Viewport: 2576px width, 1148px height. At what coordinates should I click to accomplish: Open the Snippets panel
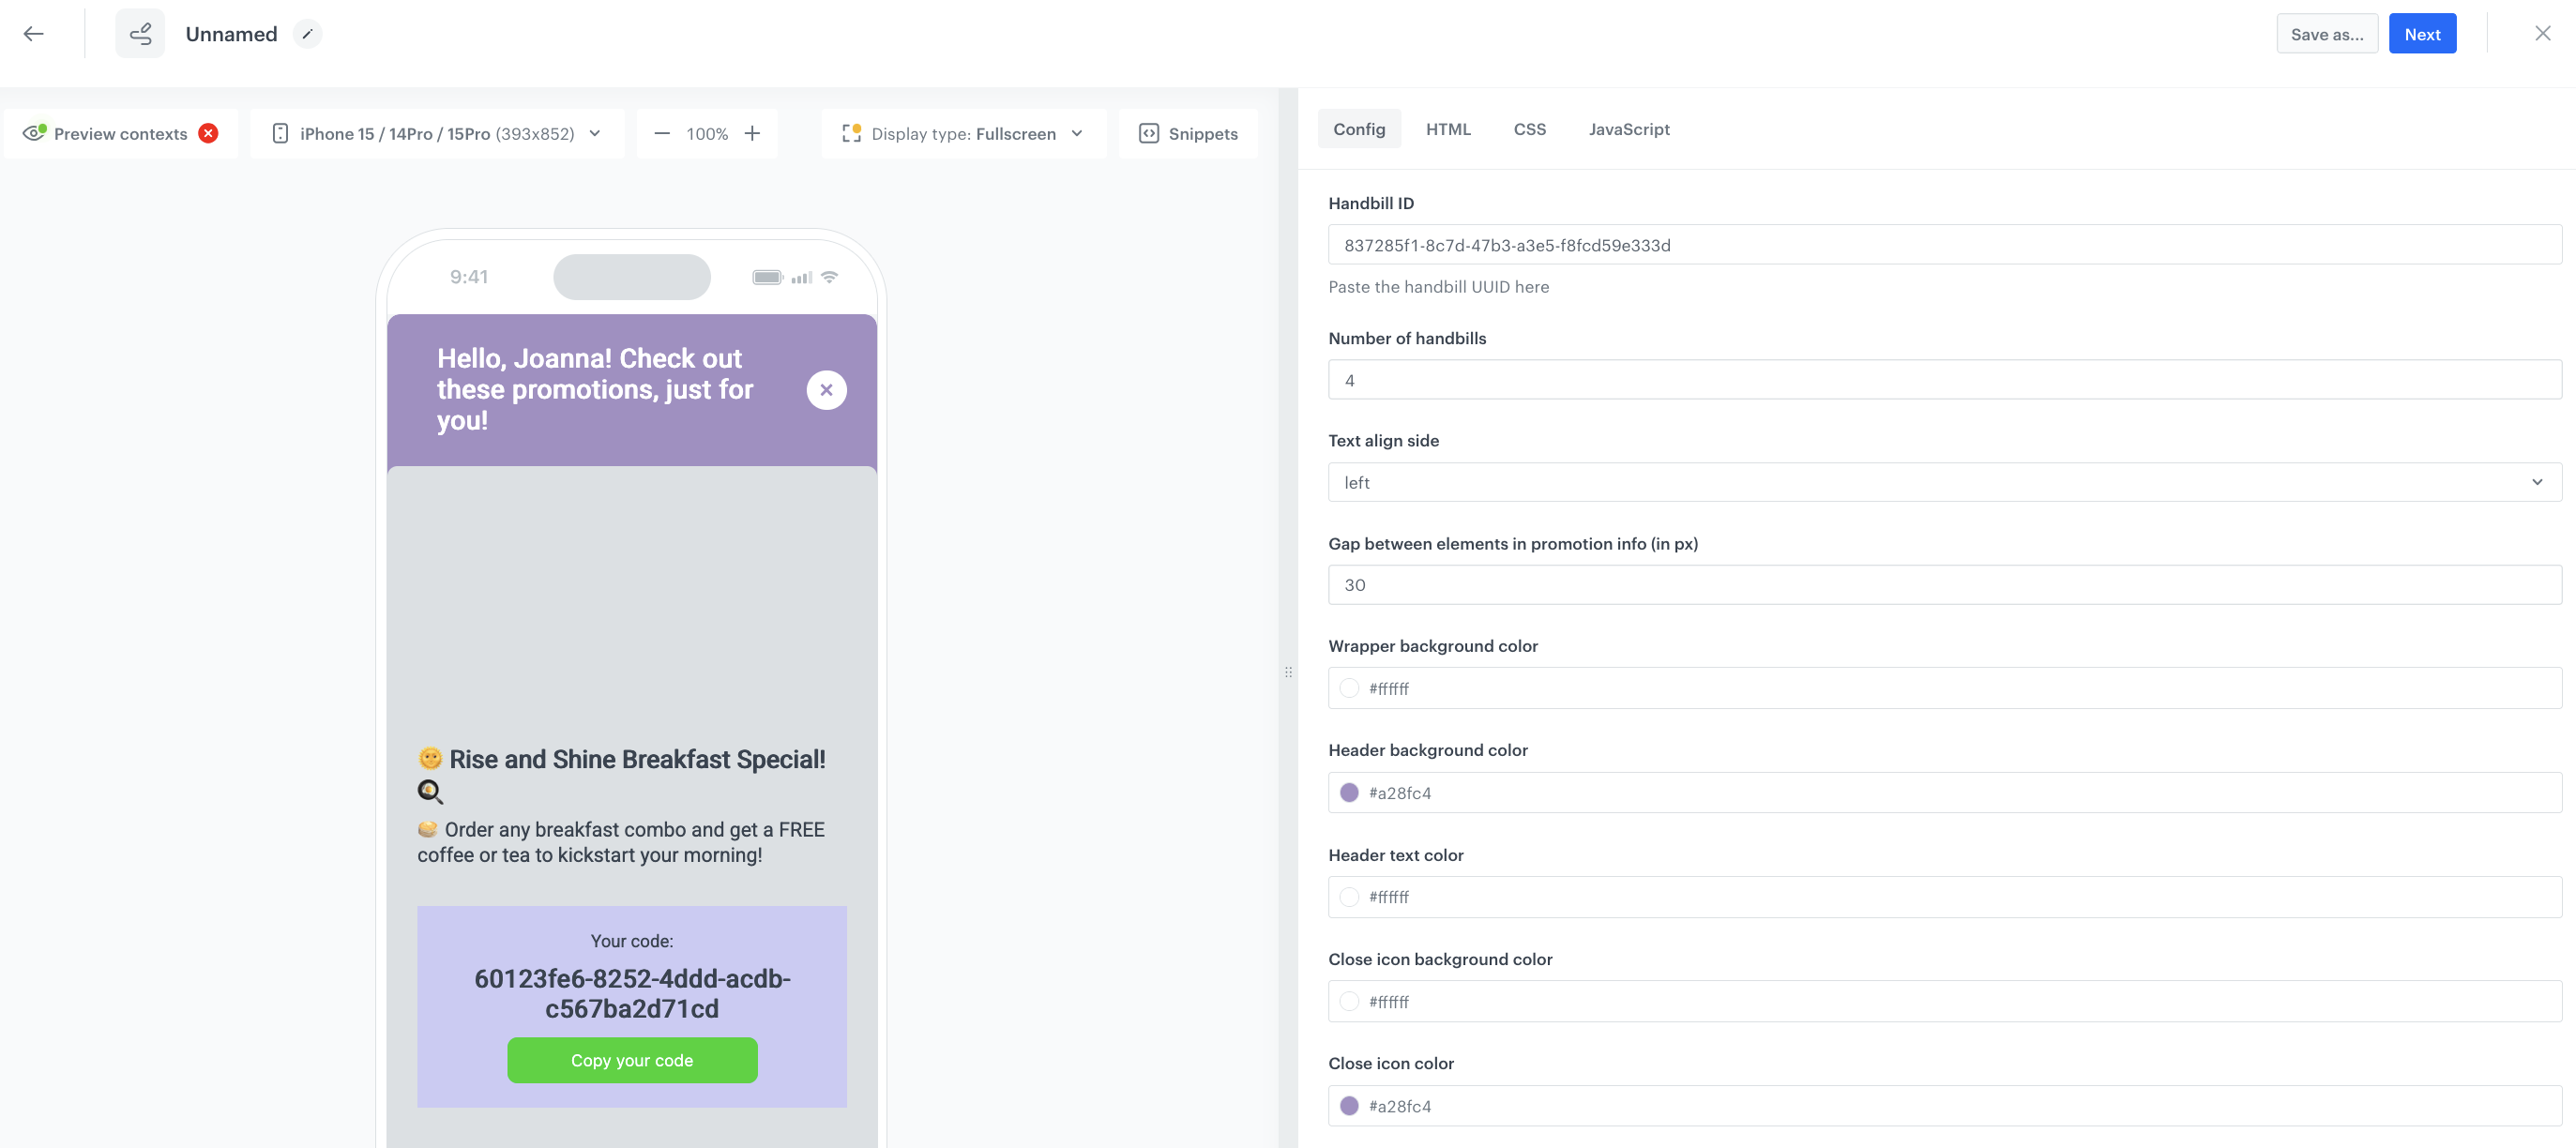[x=1189, y=133]
